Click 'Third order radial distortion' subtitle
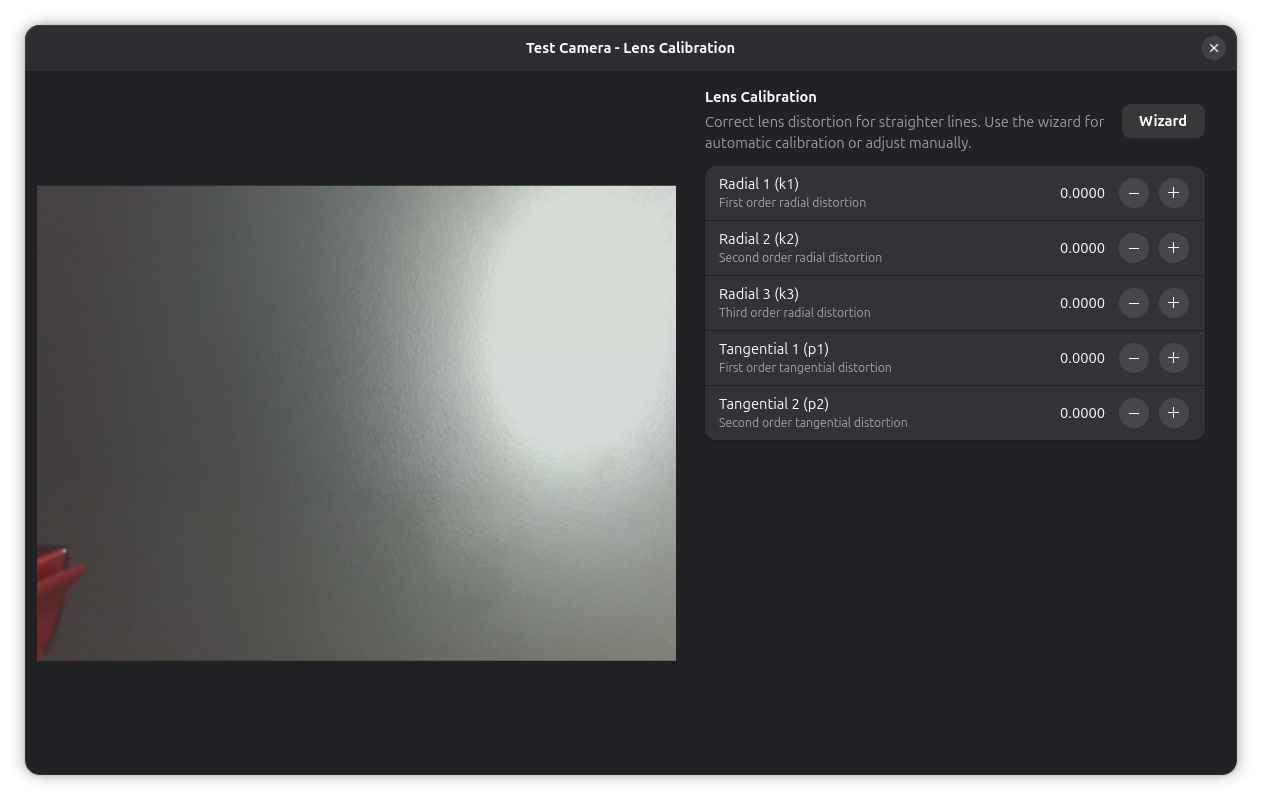The height and width of the screenshot is (800, 1262). [795, 313]
